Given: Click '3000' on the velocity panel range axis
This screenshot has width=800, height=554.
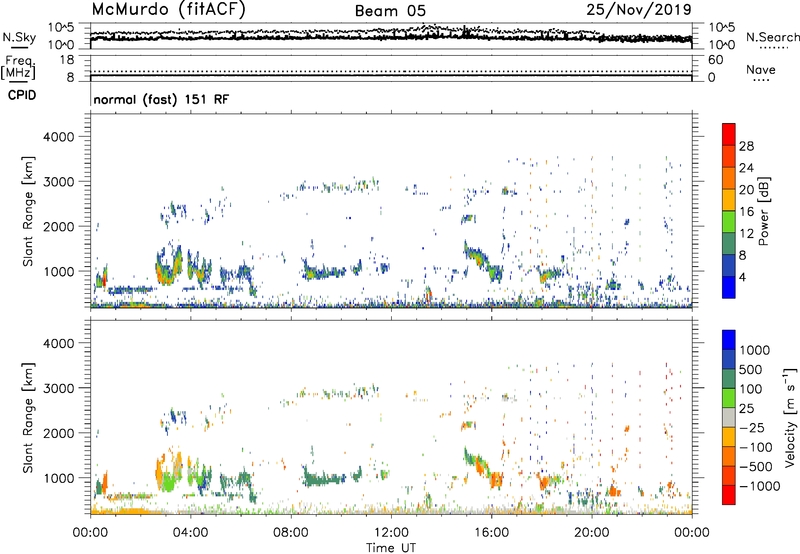Looking at the screenshot, I should [x=58, y=388].
